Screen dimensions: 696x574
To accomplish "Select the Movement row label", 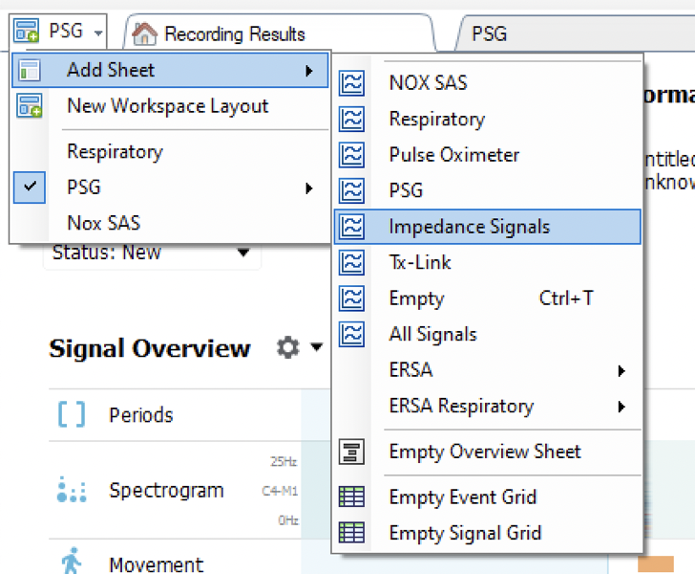I will [x=156, y=565].
